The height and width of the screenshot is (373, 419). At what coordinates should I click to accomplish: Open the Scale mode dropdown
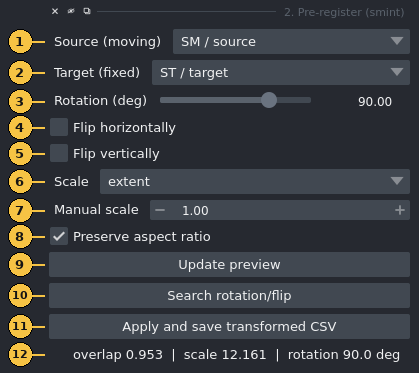tap(255, 181)
